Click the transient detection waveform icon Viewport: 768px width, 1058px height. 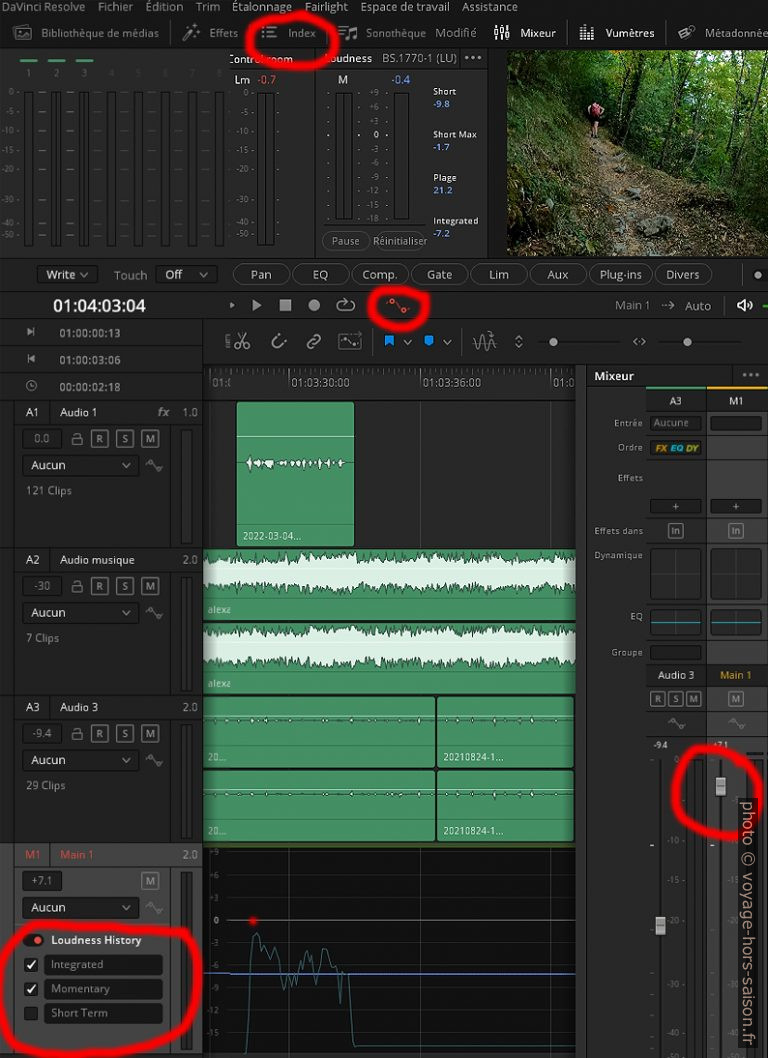(x=485, y=342)
